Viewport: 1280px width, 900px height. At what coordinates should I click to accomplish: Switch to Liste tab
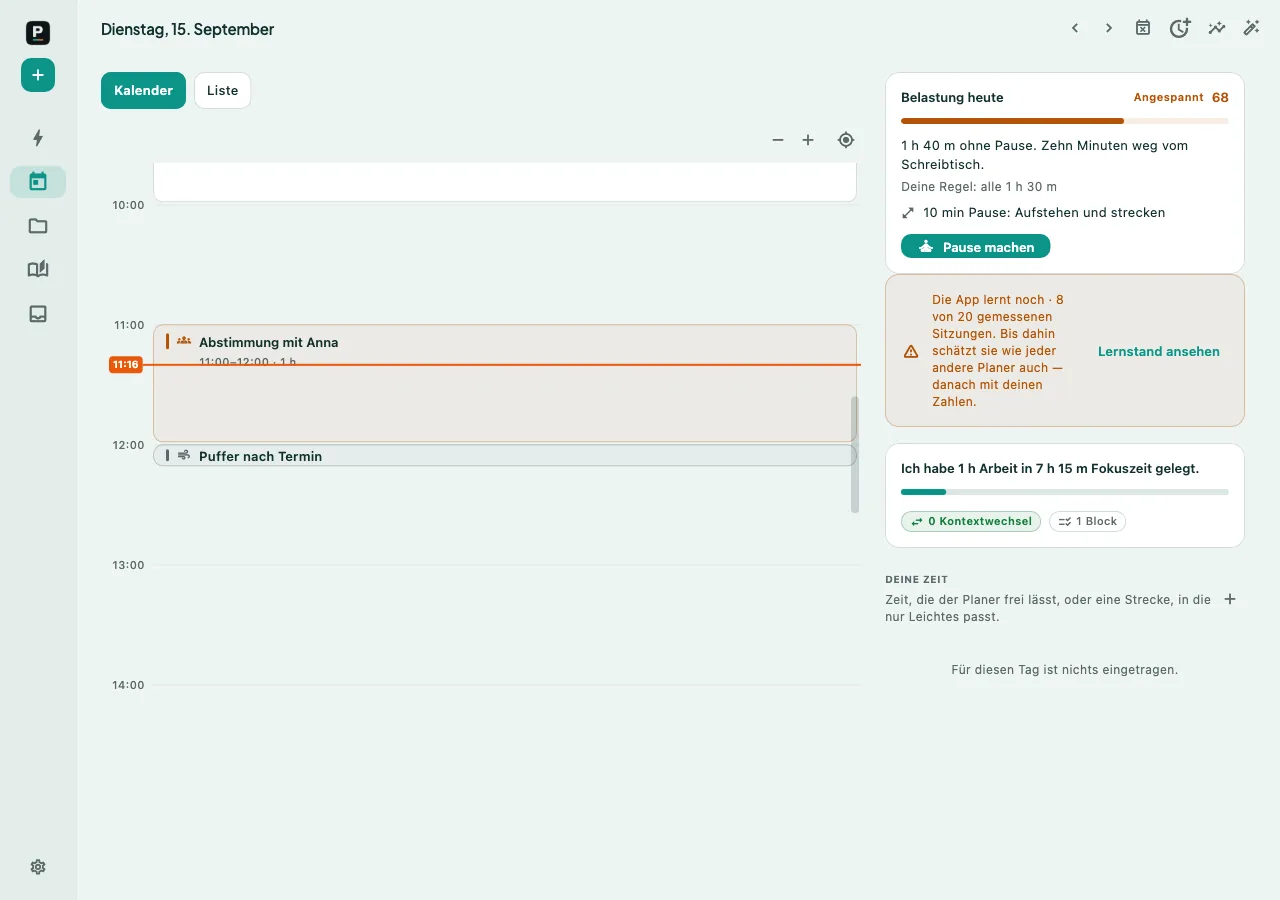tap(222, 90)
